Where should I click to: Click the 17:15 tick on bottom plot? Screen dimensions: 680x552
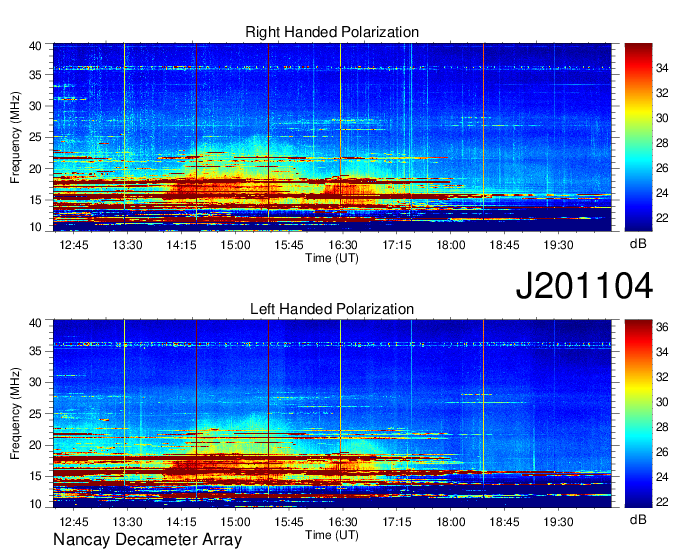tap(397, 522)
